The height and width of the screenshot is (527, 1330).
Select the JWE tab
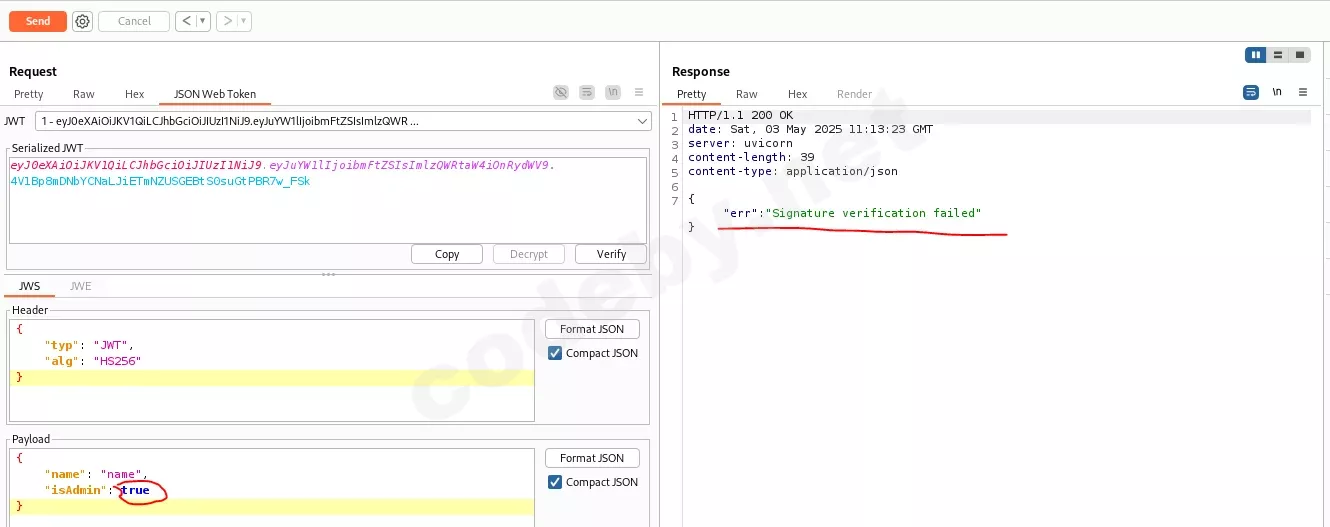[81, 286]
